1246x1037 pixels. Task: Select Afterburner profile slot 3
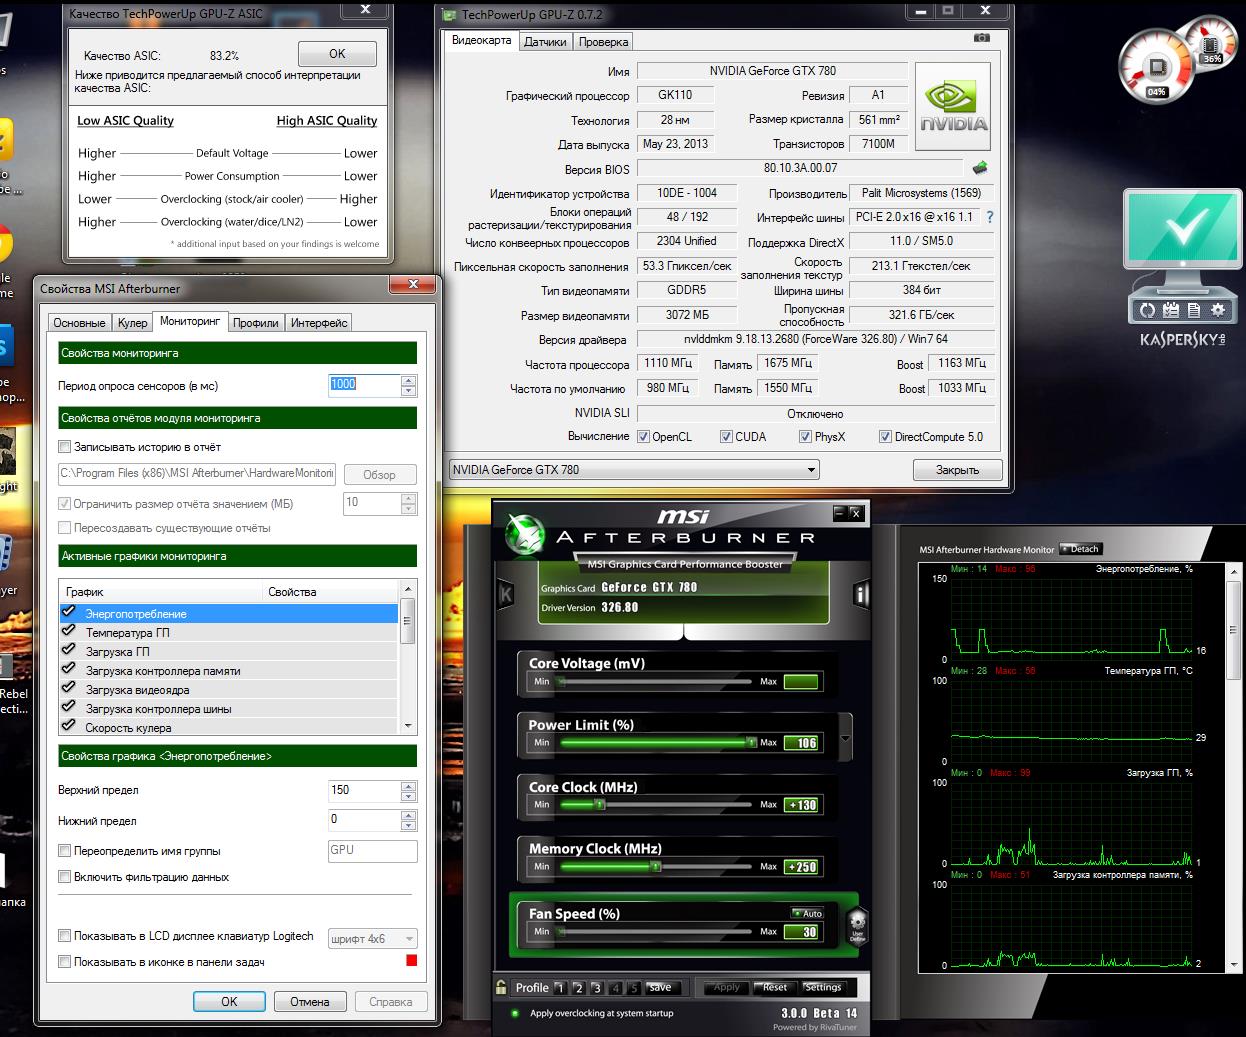596,988
